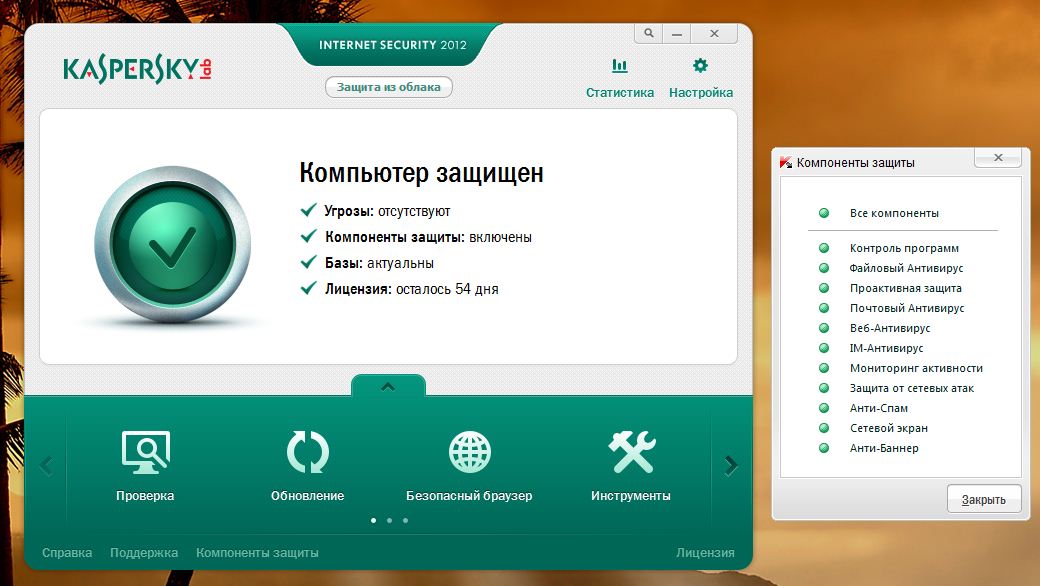This screenshot has height=586, width=1040.
Task: Click the Kaspersky K icon in Компоненты защиты title
Action: tap(785, 162)
